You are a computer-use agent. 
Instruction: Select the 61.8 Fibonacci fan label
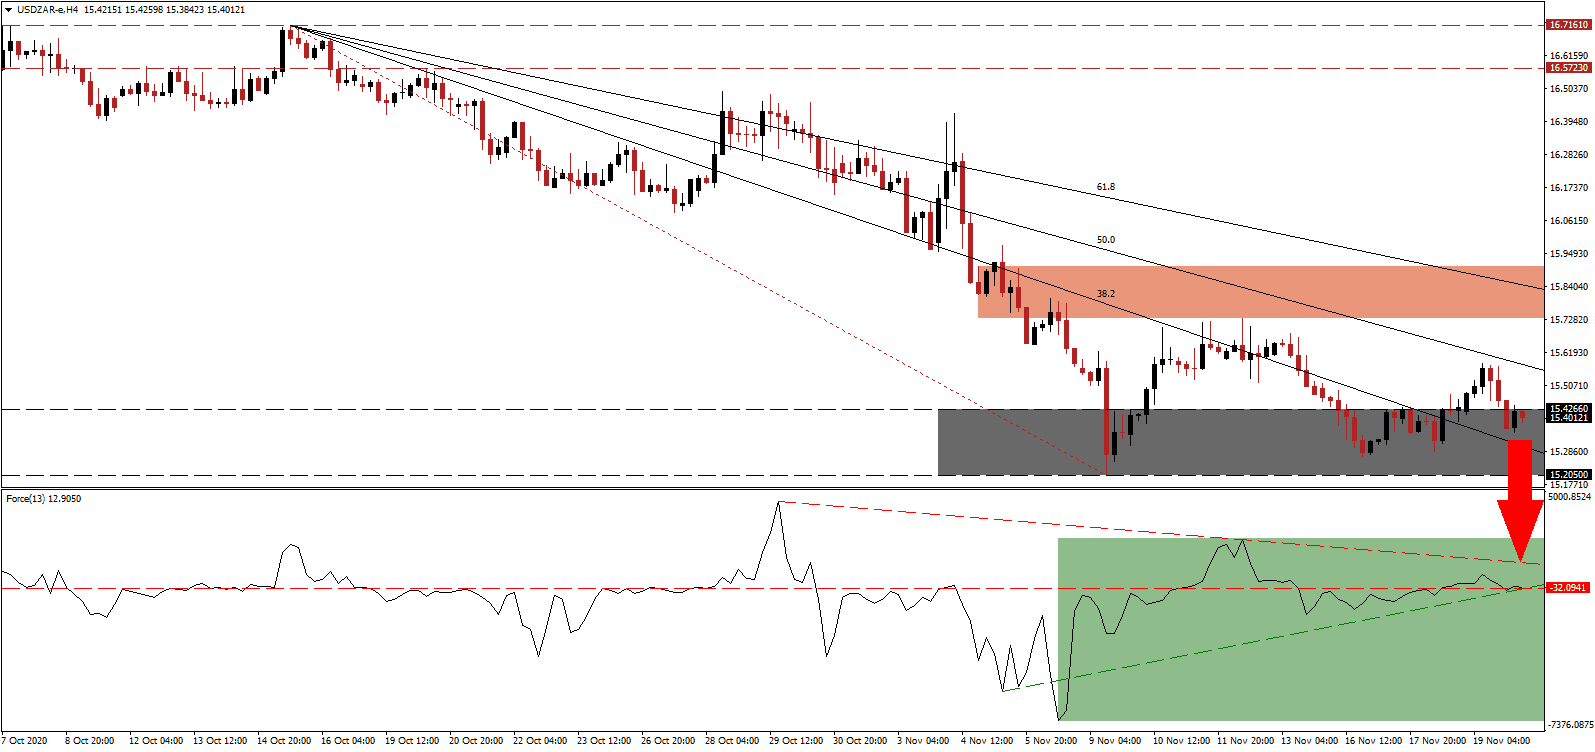pyautogui.click(x=1105, y=187)
